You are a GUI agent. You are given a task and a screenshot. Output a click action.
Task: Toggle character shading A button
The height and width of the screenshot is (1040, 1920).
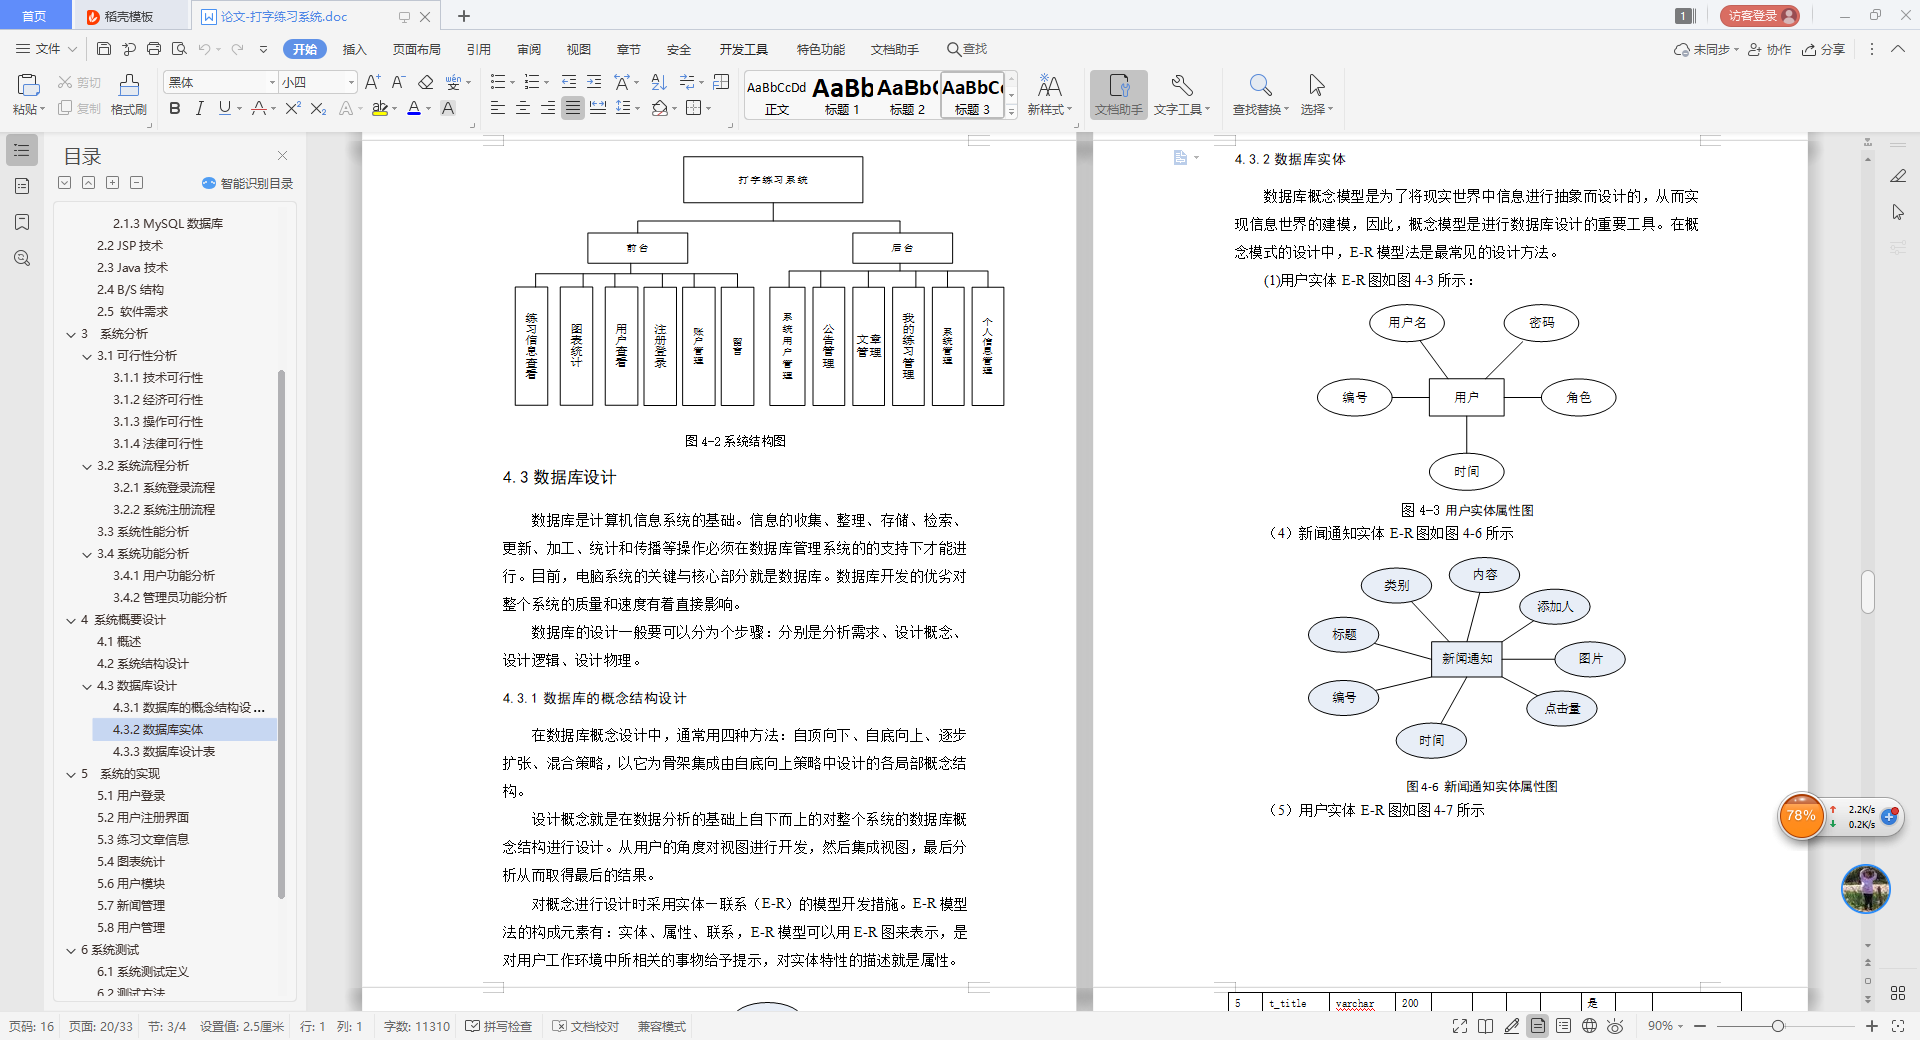pyautogui.click(x=448, y=108)
